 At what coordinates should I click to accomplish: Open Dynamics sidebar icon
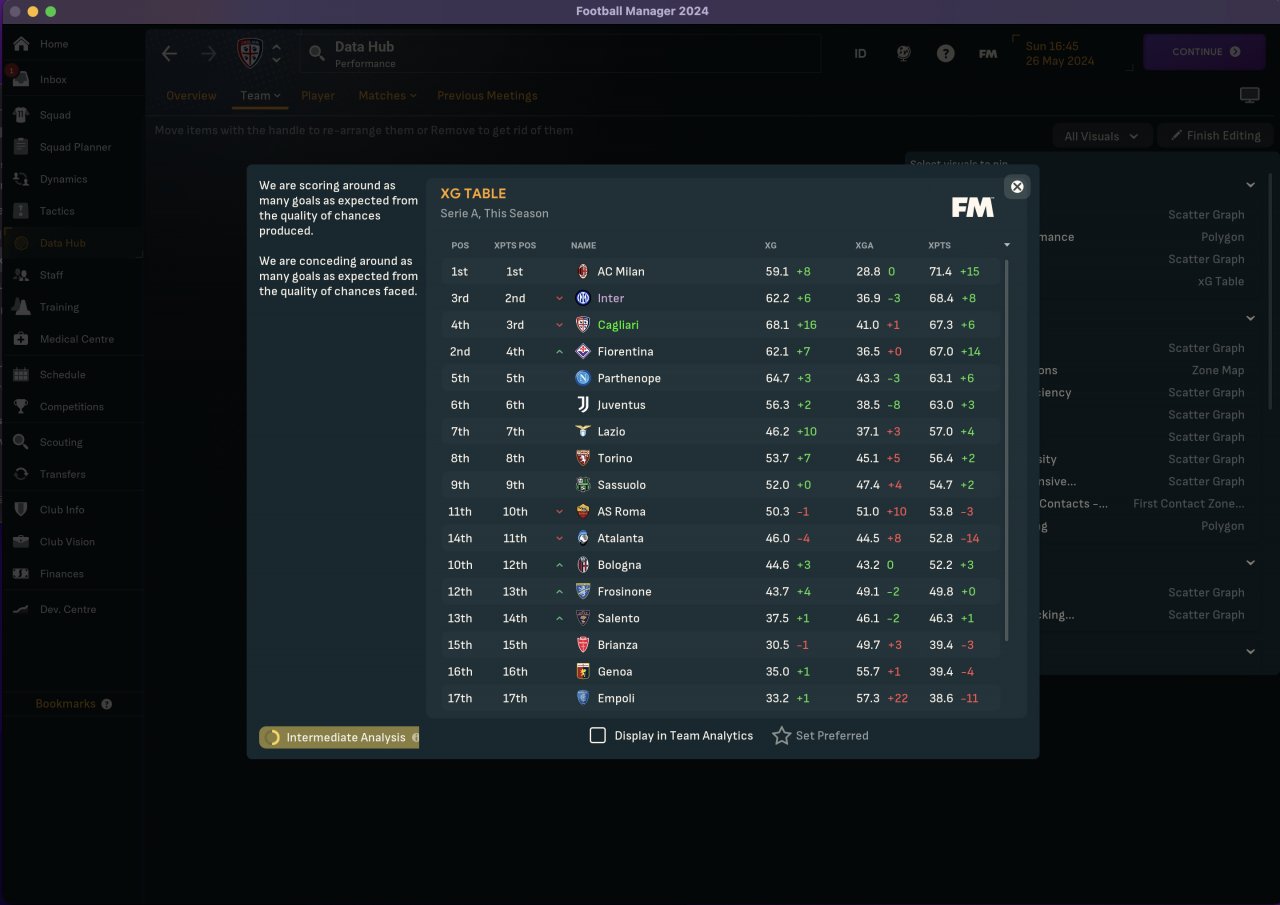[21, 179]
